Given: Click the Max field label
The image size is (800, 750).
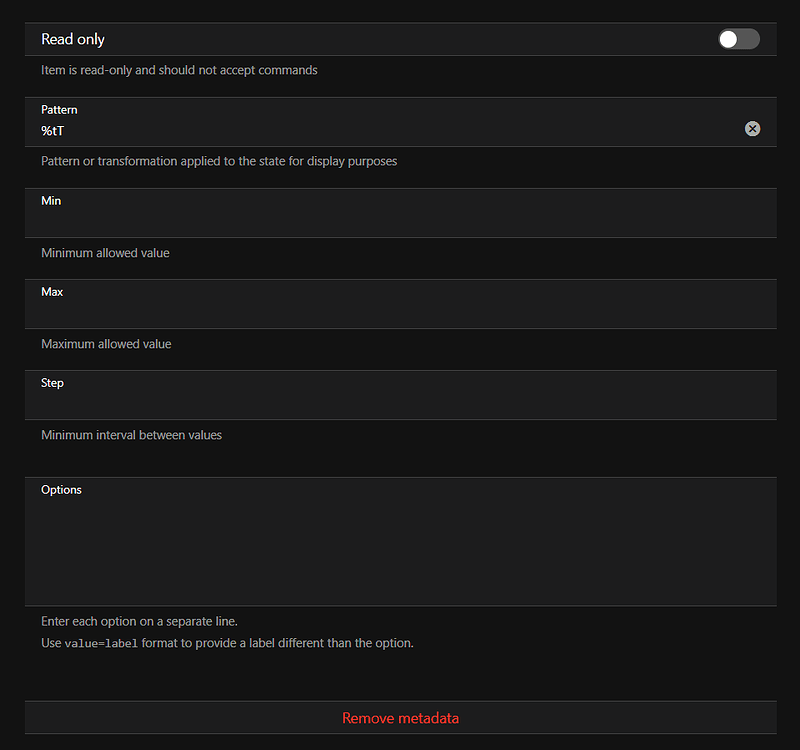Looking at the screenshot, I should tap(52, 292).
